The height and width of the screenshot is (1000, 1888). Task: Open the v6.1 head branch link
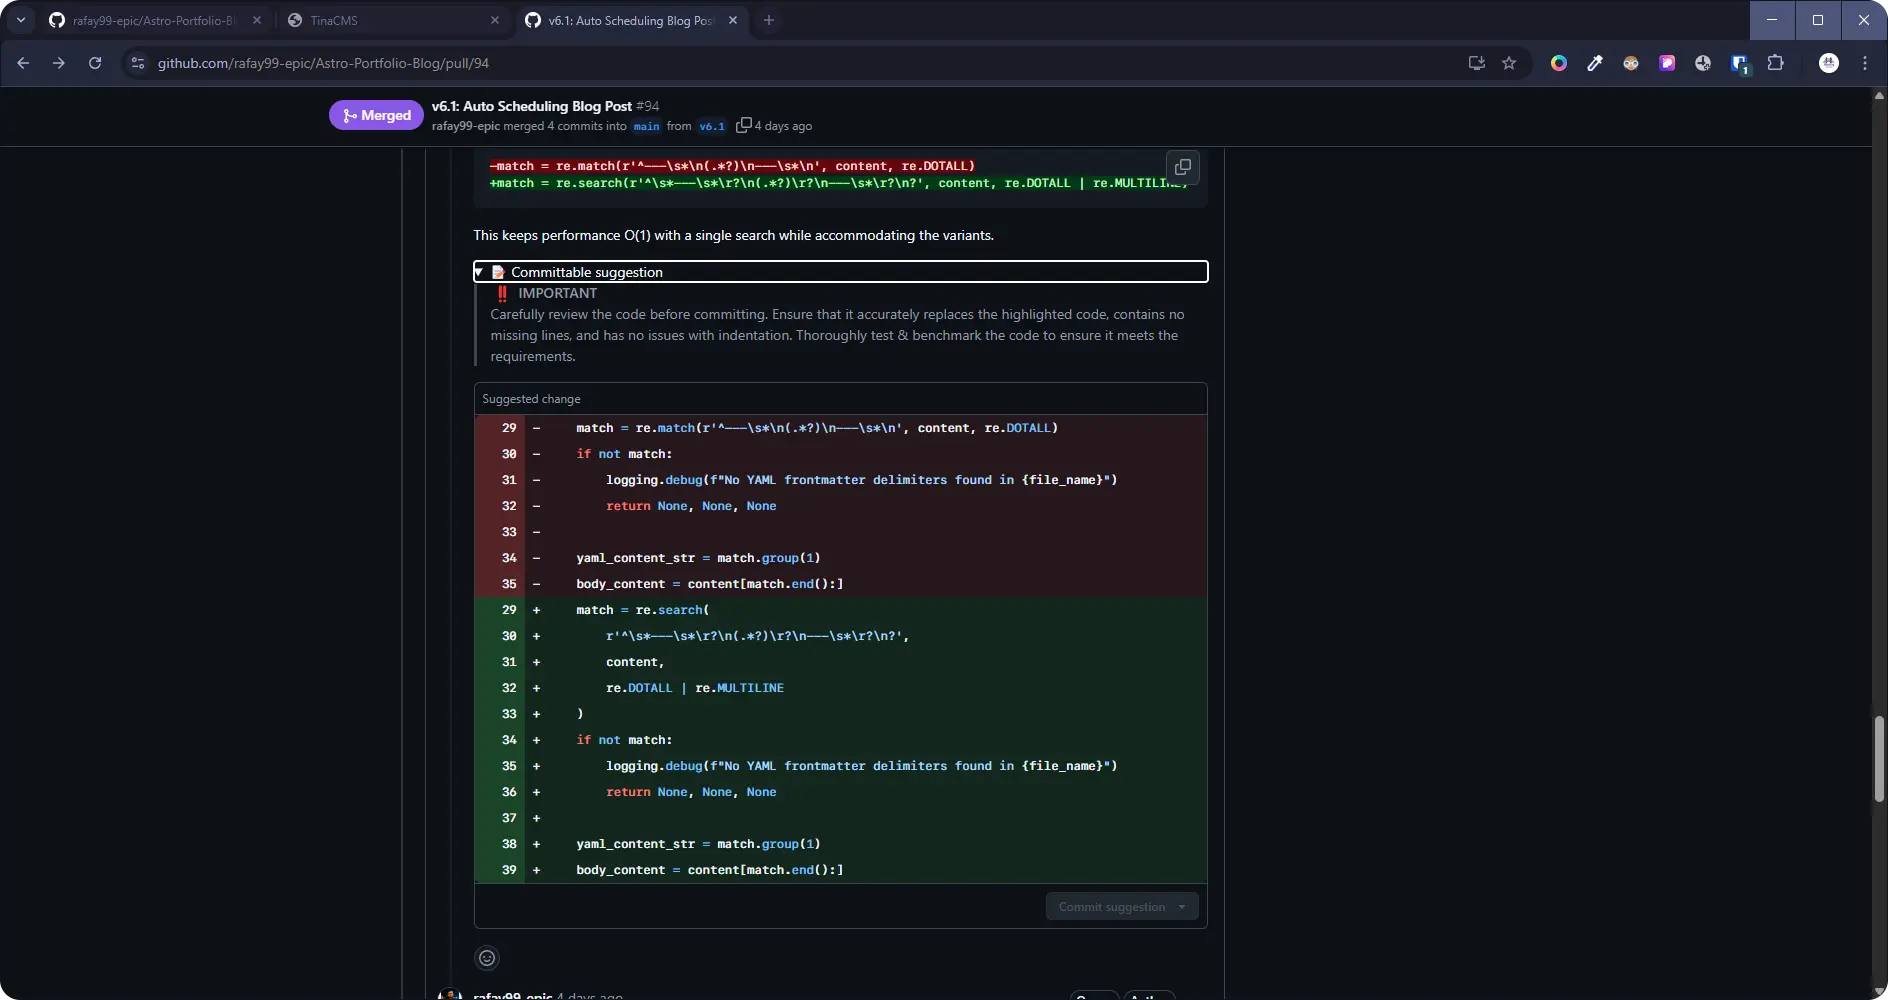(x=712, y=126)
